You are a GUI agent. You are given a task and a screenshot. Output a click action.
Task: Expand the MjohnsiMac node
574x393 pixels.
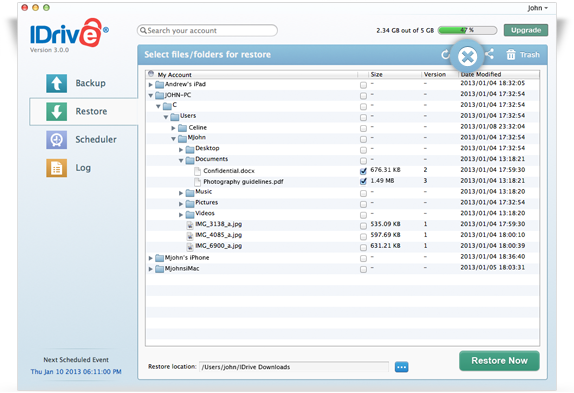pos(150,269)
